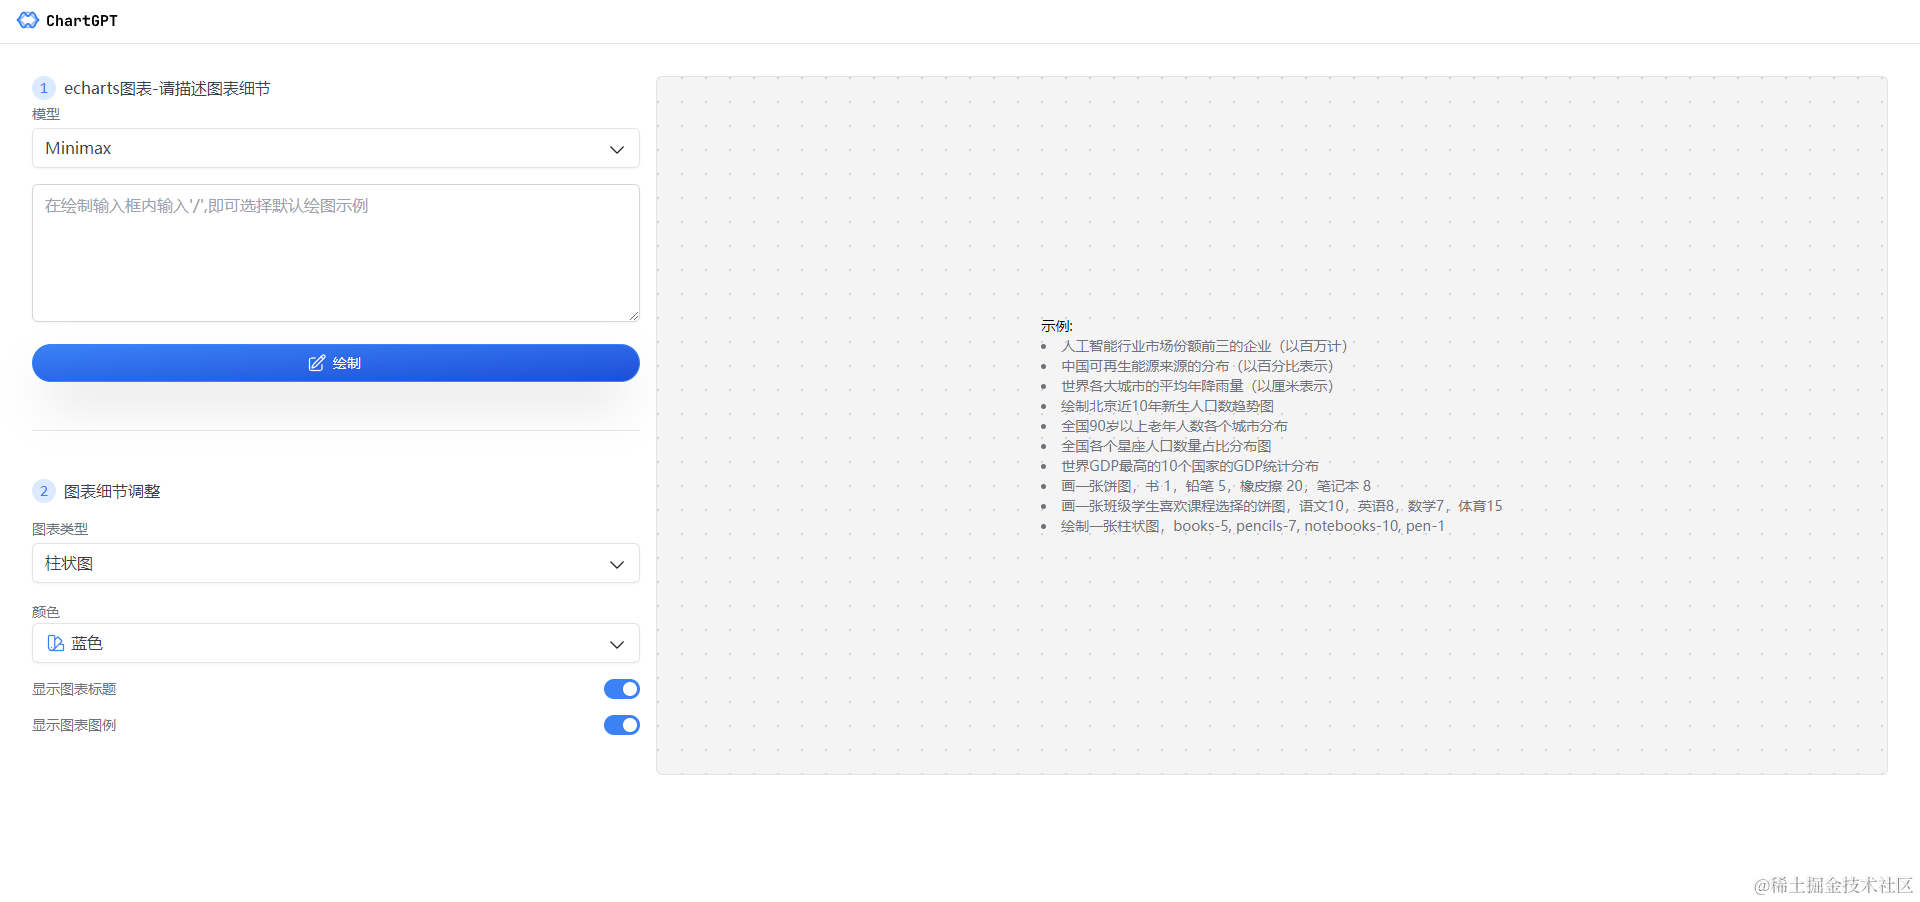Click the 颜色 field label

point(46,612)
